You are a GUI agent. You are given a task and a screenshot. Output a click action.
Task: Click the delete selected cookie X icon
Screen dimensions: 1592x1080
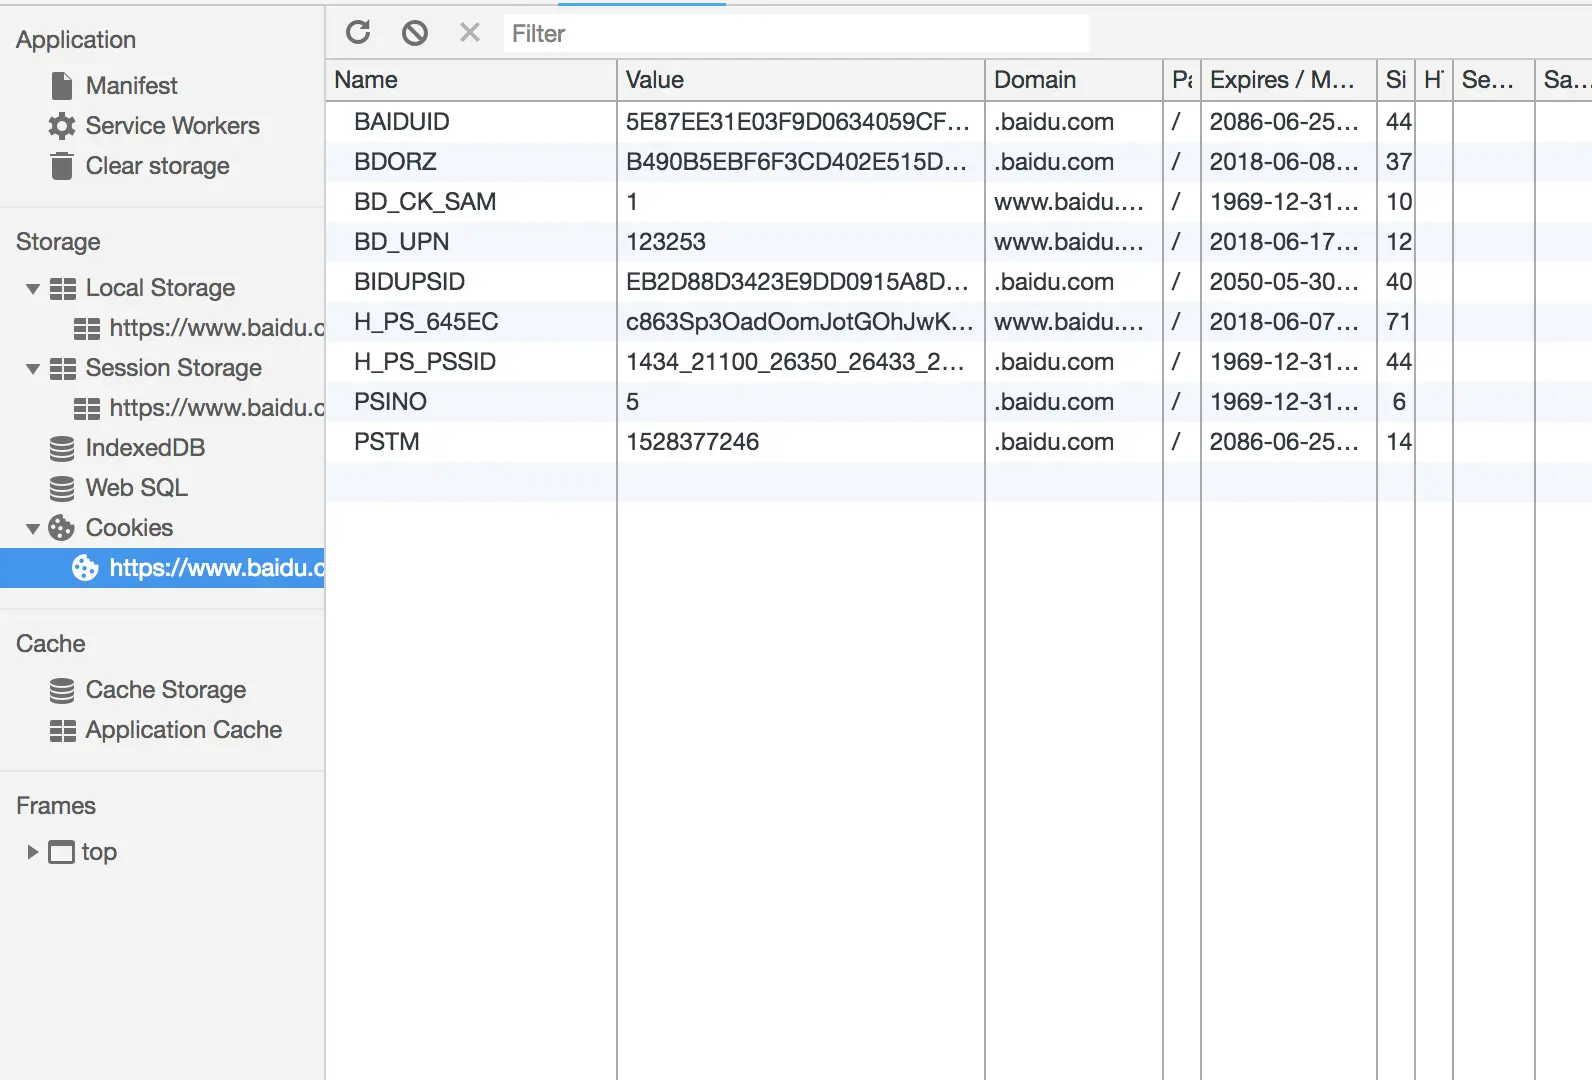[470, 33]
